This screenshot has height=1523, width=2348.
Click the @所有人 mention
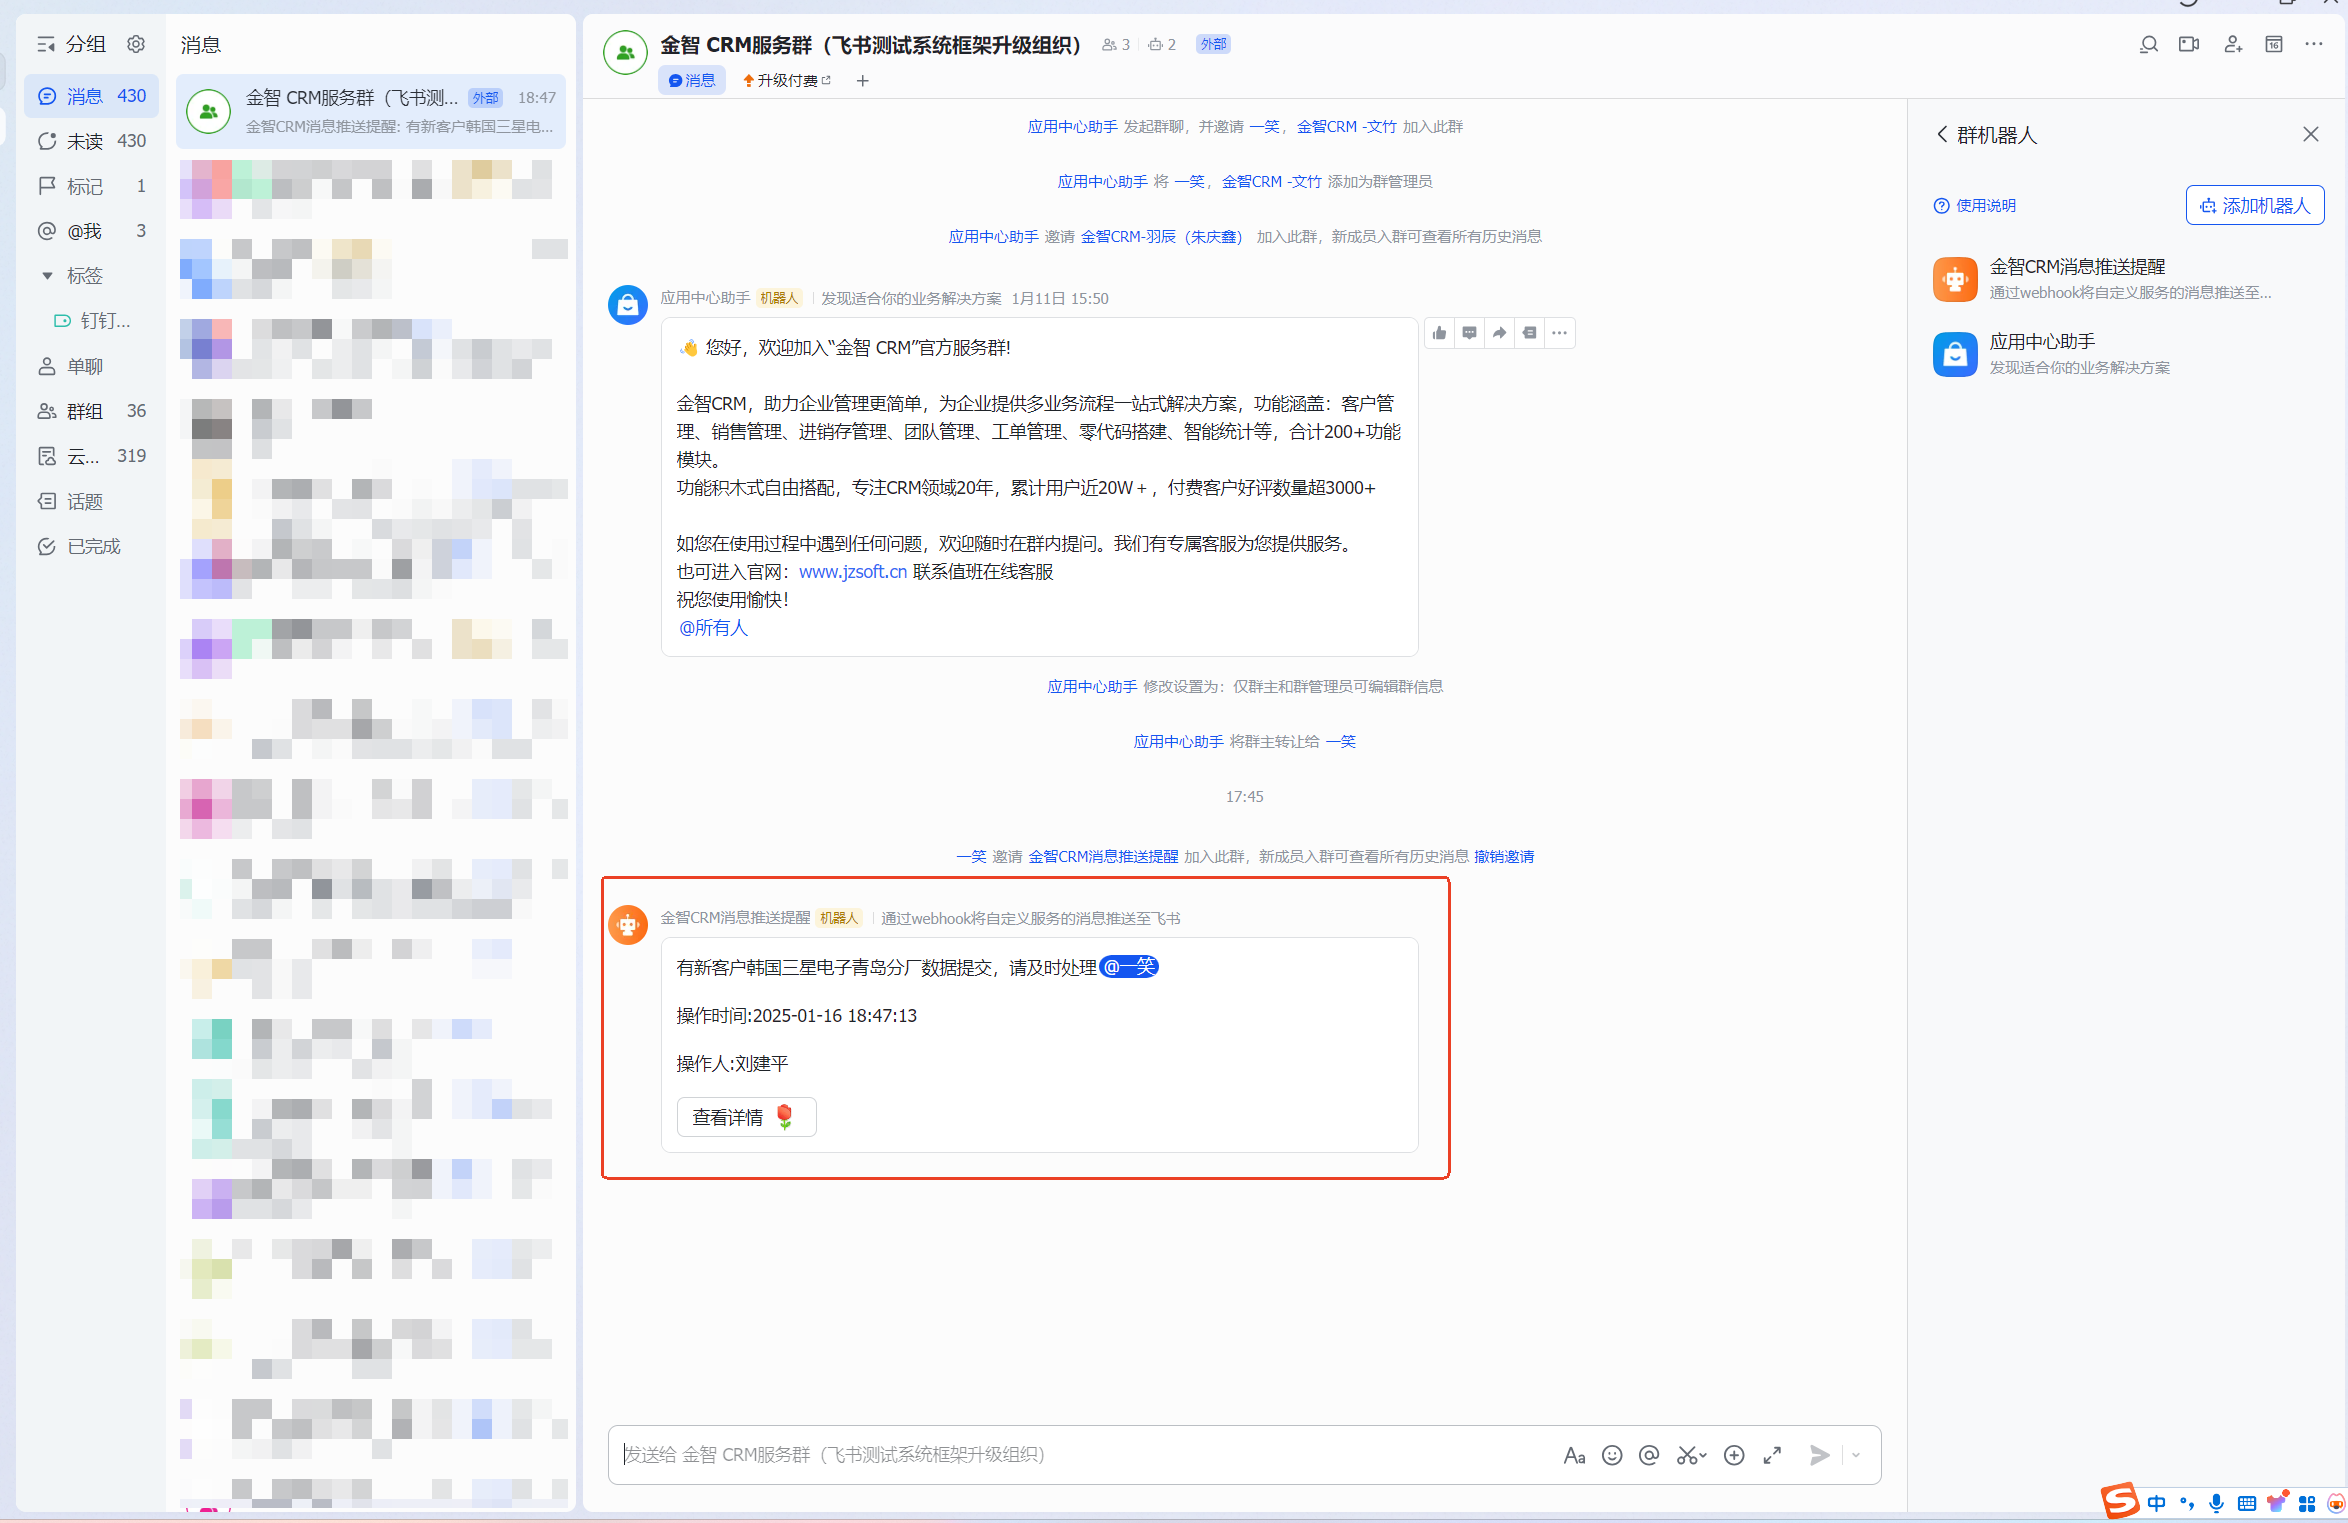click(713, 628)
